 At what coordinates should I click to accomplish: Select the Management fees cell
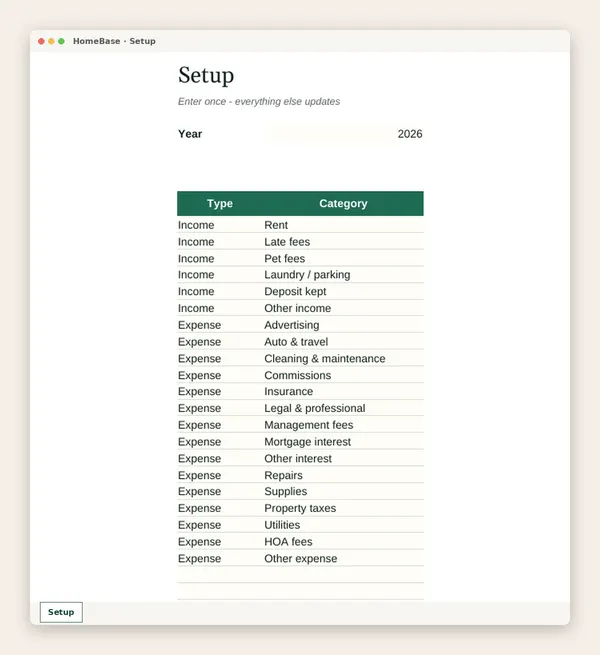343,424
